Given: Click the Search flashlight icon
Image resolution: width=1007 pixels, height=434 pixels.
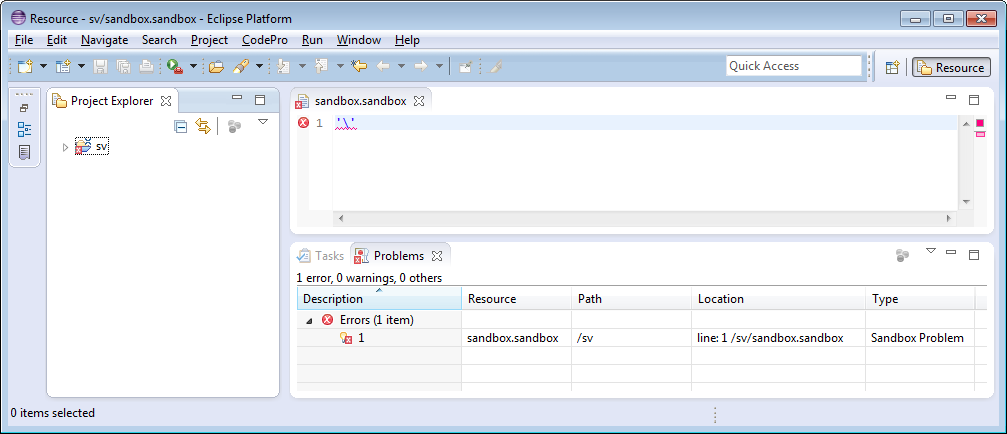Looking at the screenshot, I should (241, 66).
